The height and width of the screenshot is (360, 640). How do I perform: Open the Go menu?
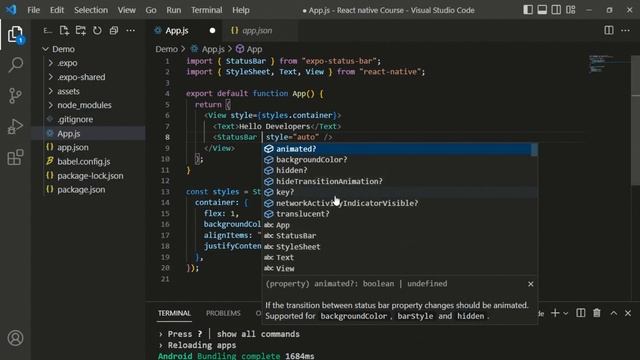coord(151,10)
